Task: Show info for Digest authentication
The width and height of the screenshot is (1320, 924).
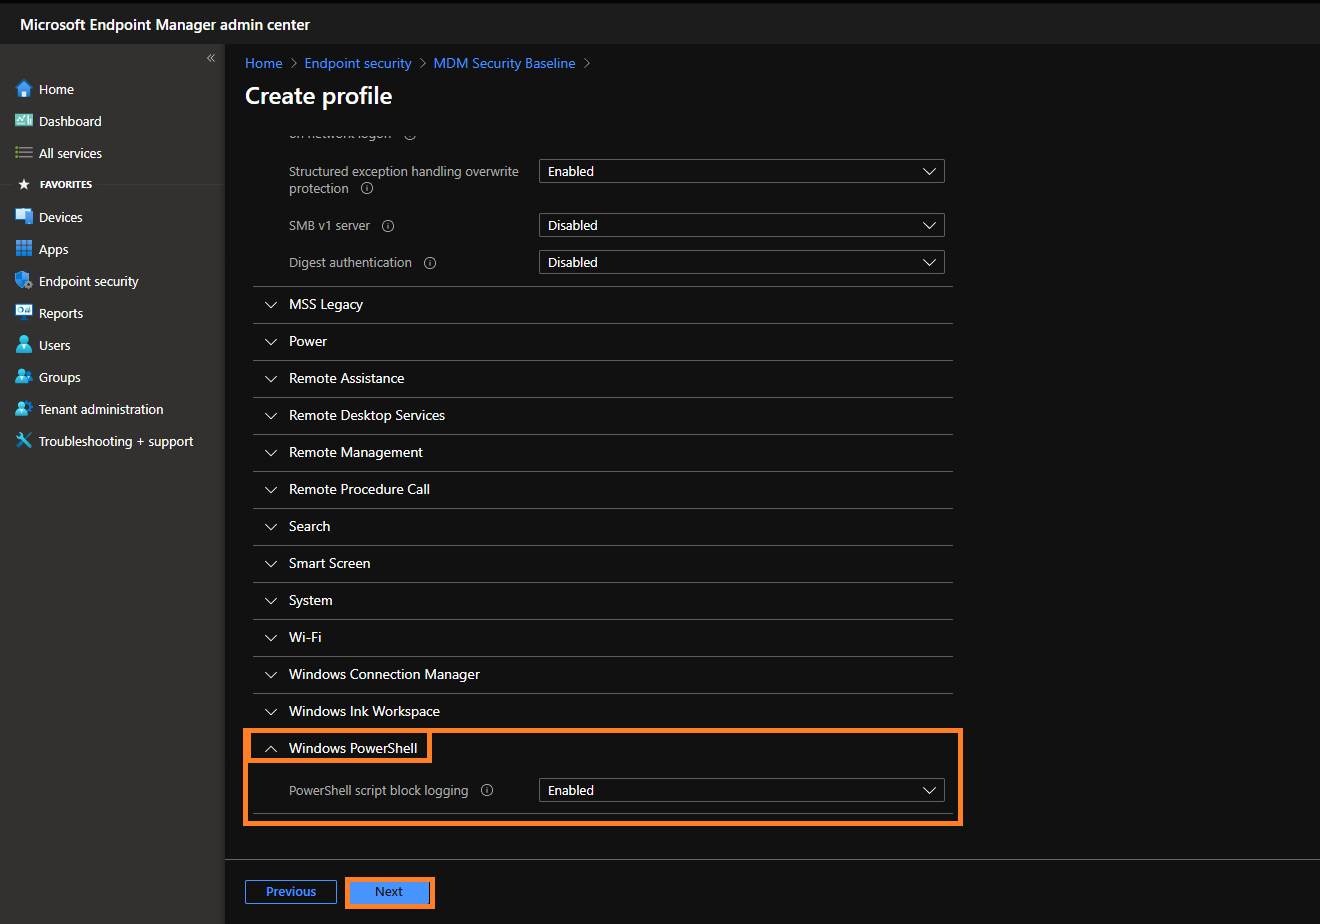Action: 430,263
